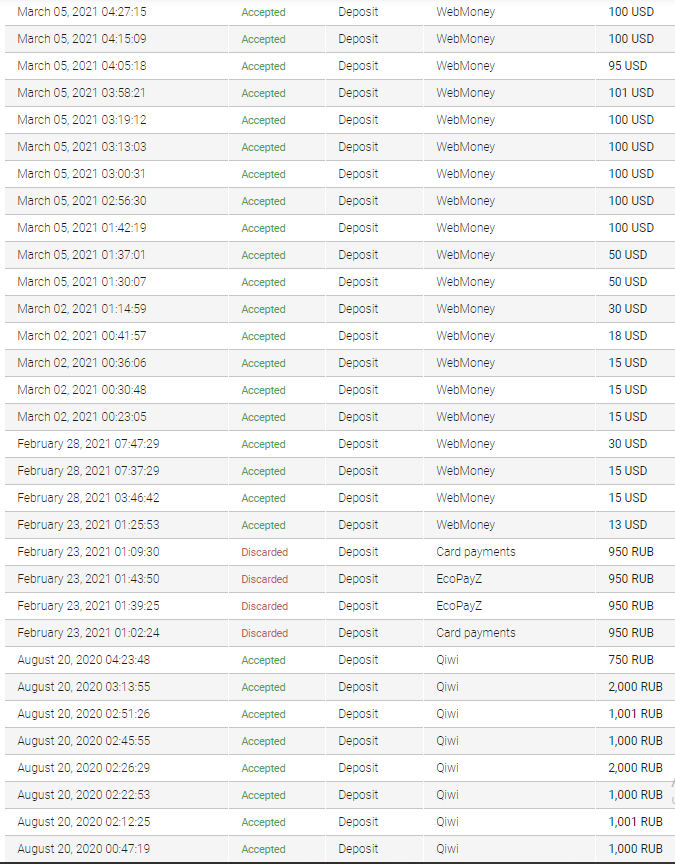Click Deposit in the 02:26:29 row
The height and width of the screenshot is (864, 675).
click(358, 768)
